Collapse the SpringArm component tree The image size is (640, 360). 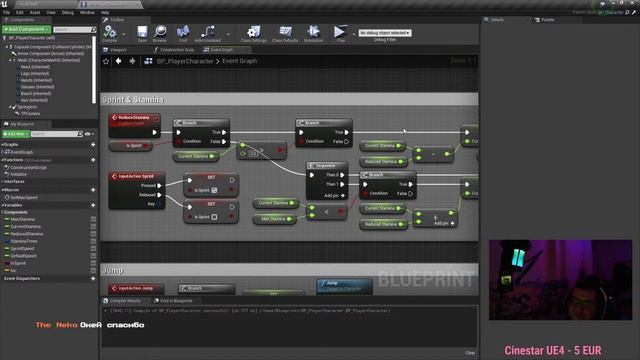click(x=10, y=107)
